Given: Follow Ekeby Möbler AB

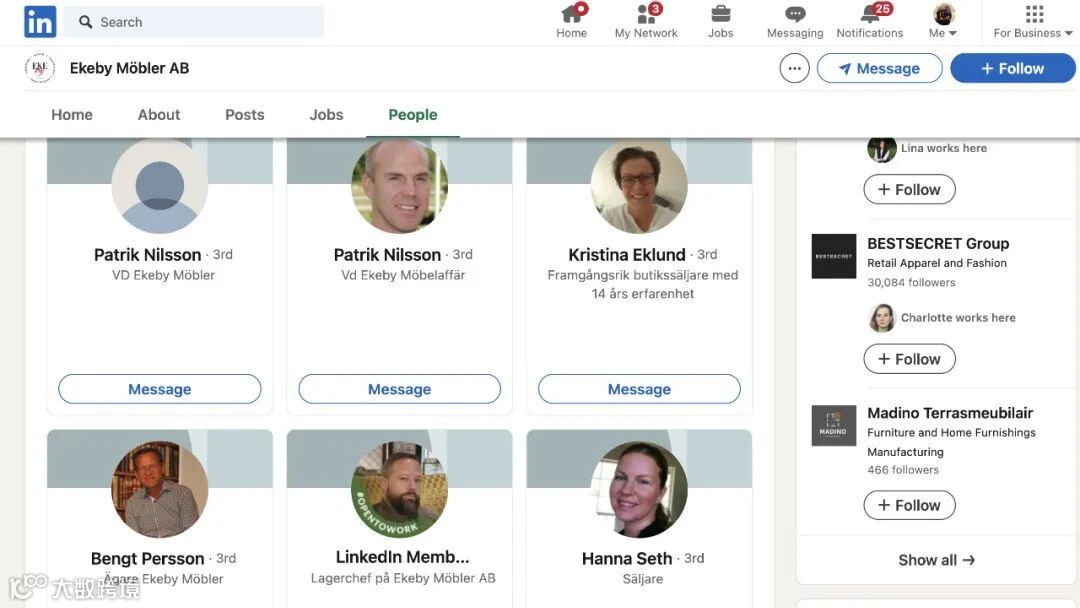Looking at the screenshot, I should (x=1012, y=68).
